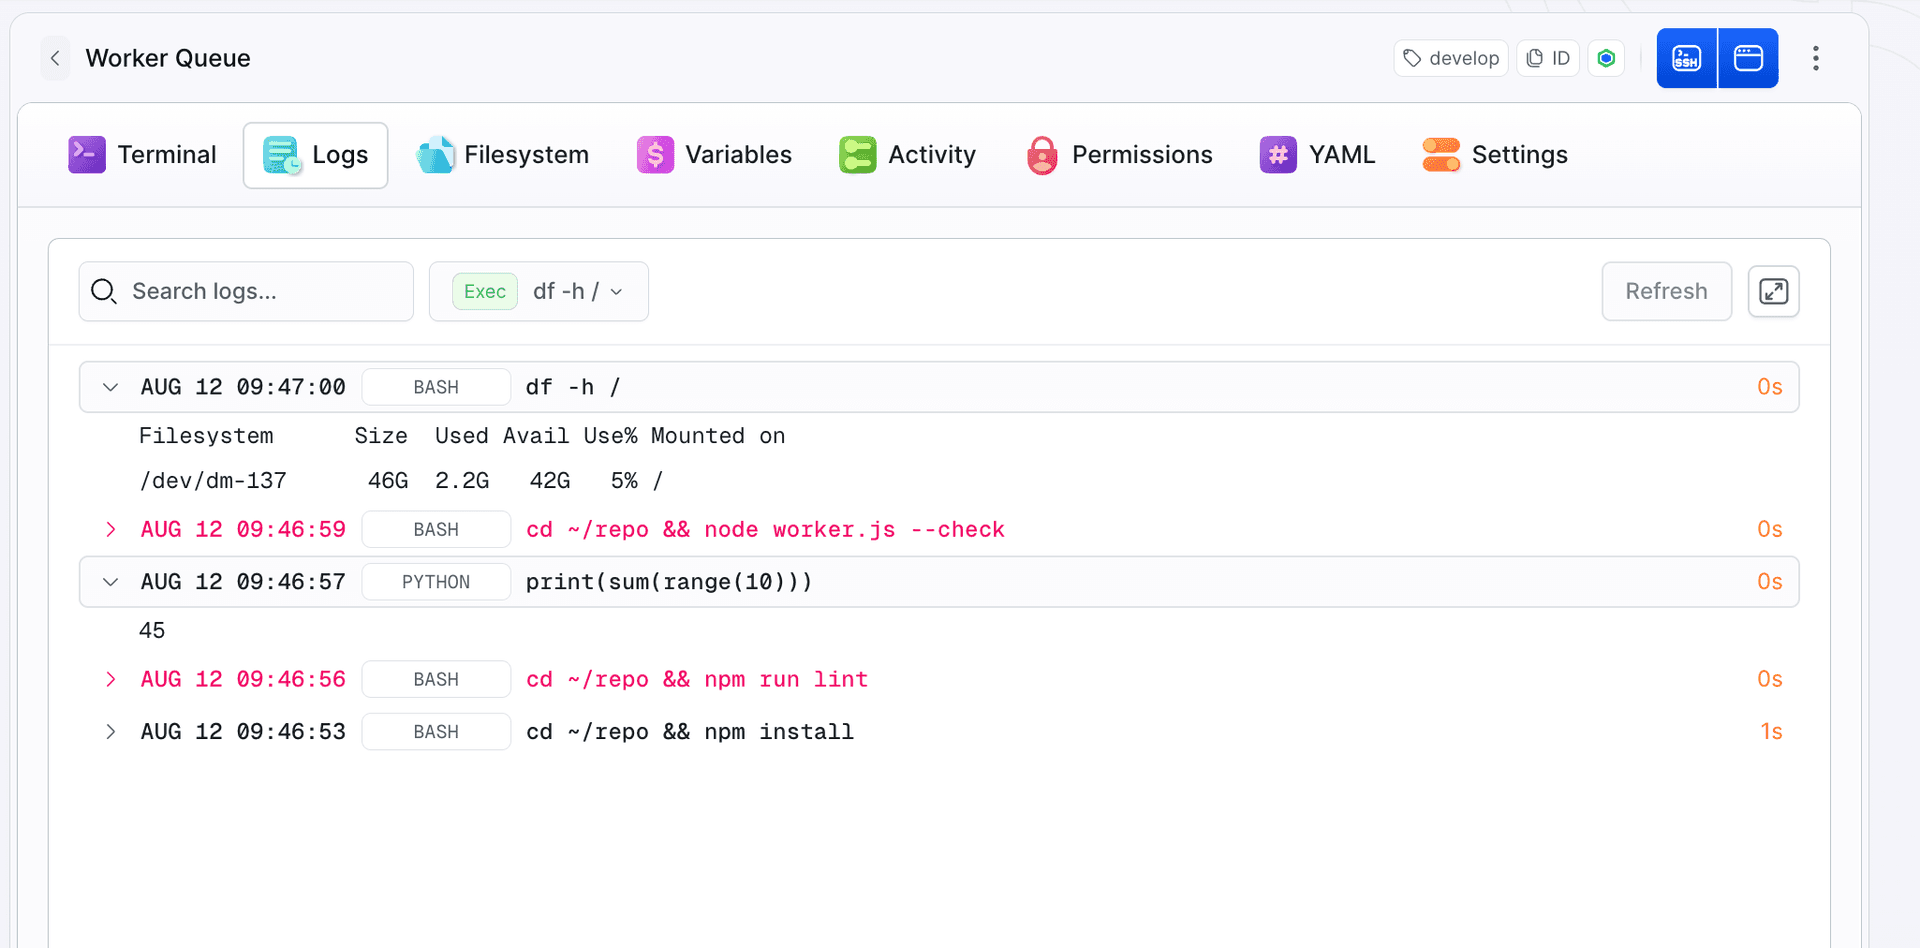Click the green Exec badge
Image resolution: width=1920 pixels, height=948 pixels.
coord(485,291)
